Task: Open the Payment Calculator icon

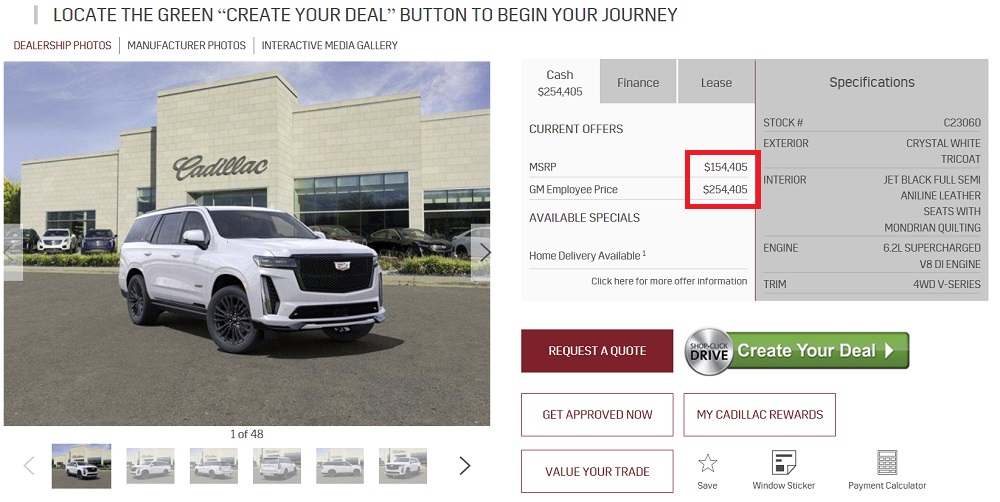Action: [887, 464]
